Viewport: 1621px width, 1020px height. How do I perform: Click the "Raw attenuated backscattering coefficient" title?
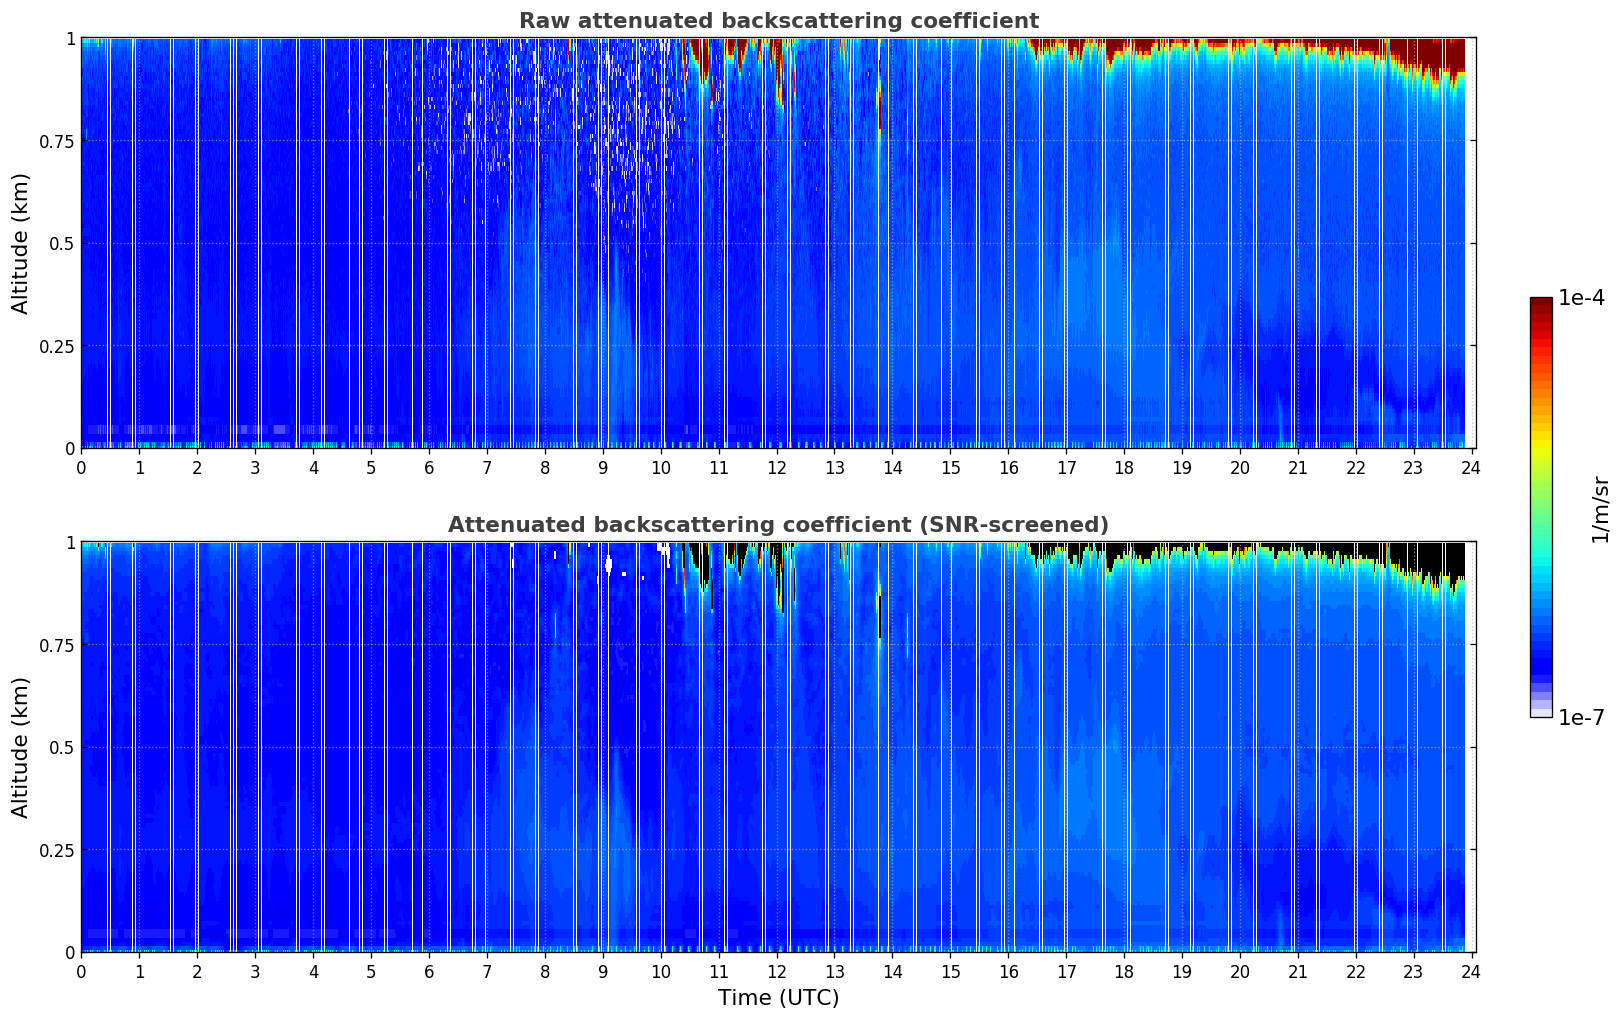click(x=778, y=21)
